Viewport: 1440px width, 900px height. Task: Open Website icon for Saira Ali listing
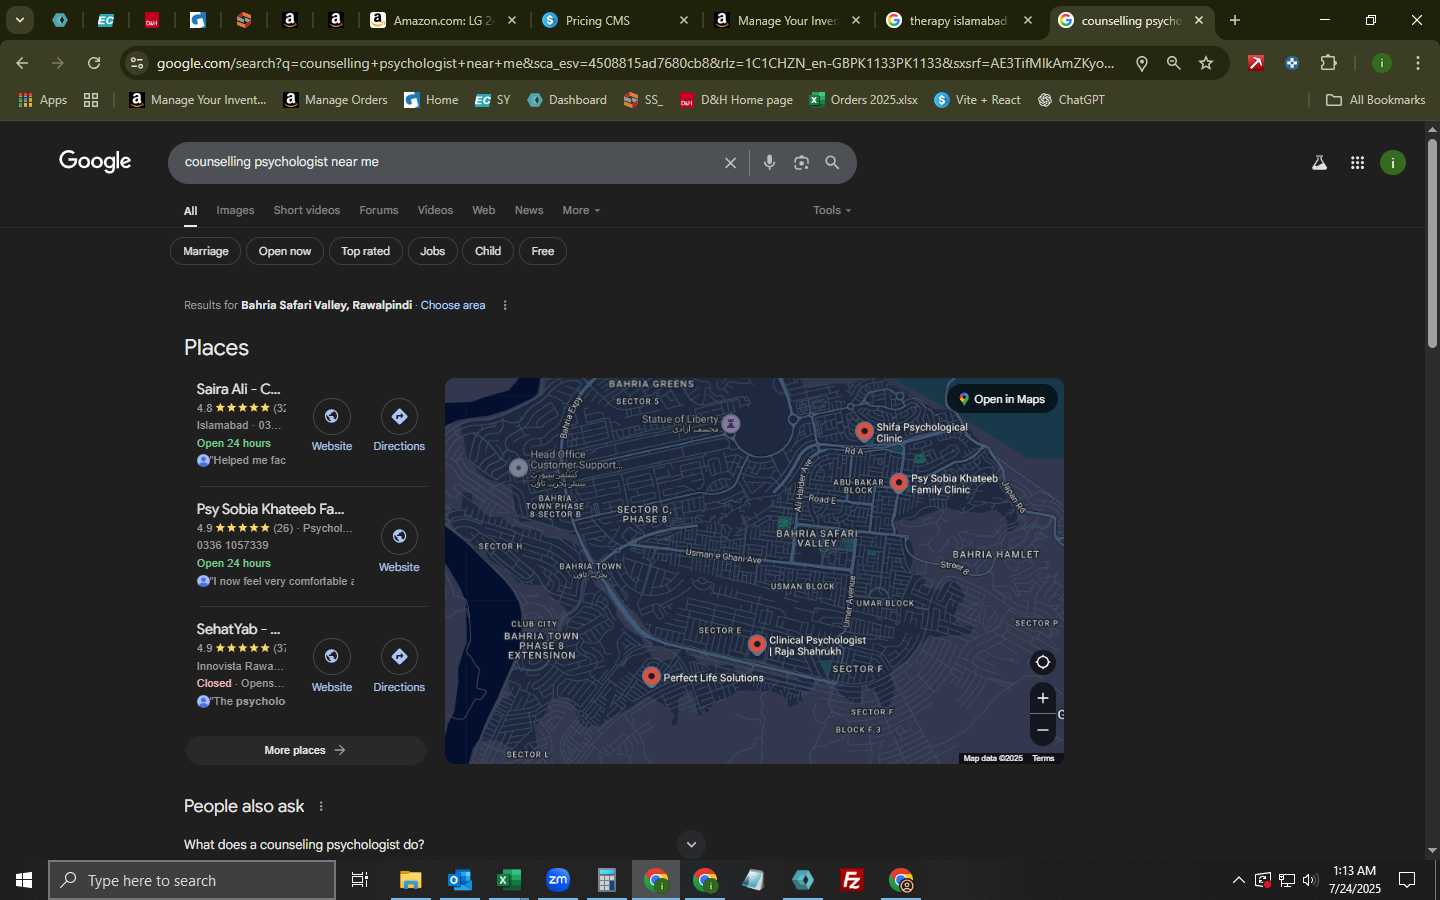[x=331, y=417]
